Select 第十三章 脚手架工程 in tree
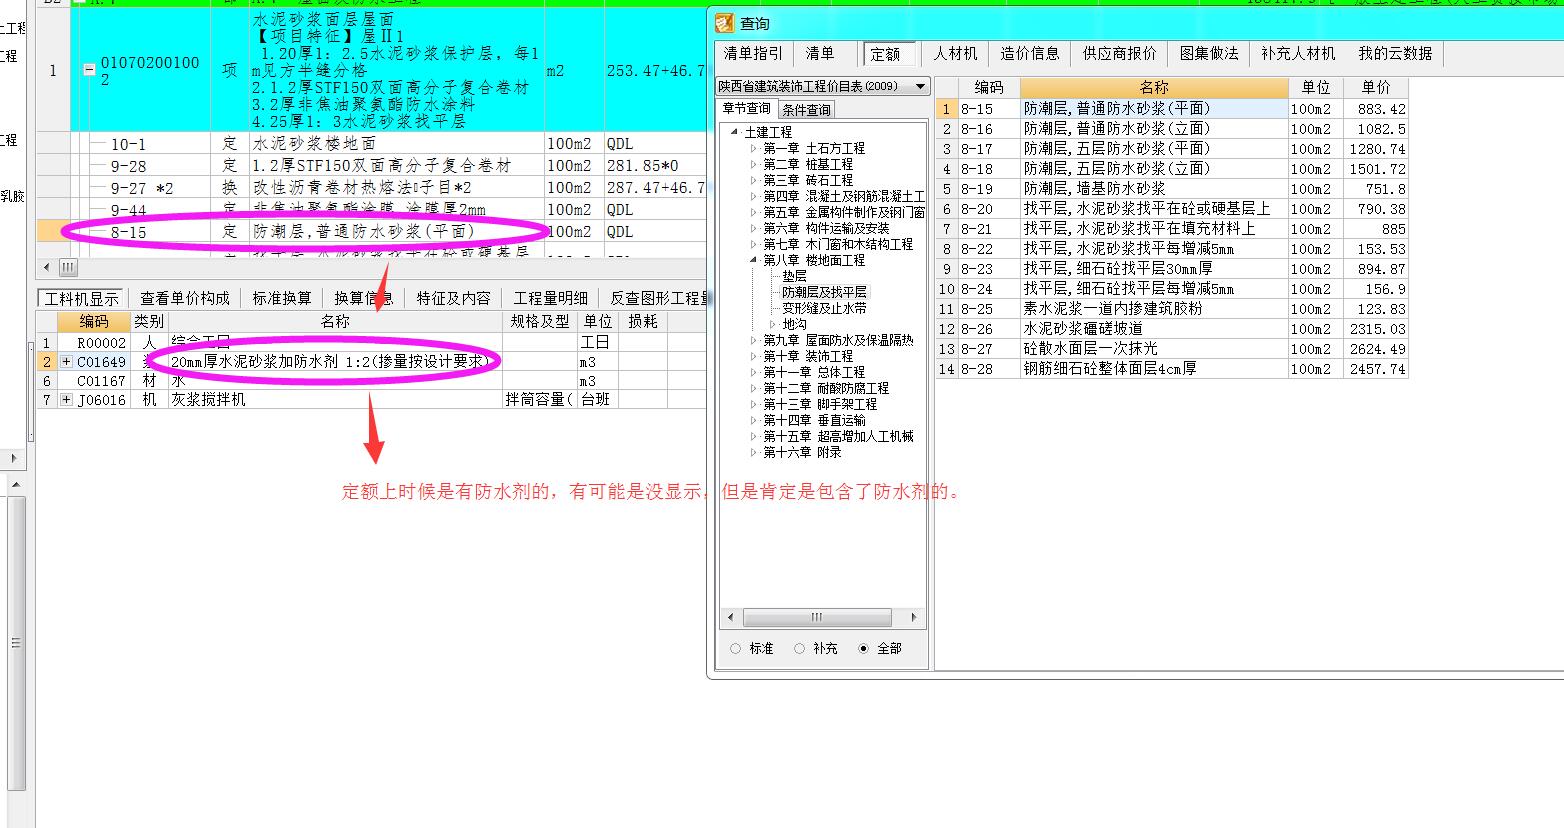 [820, 404]
